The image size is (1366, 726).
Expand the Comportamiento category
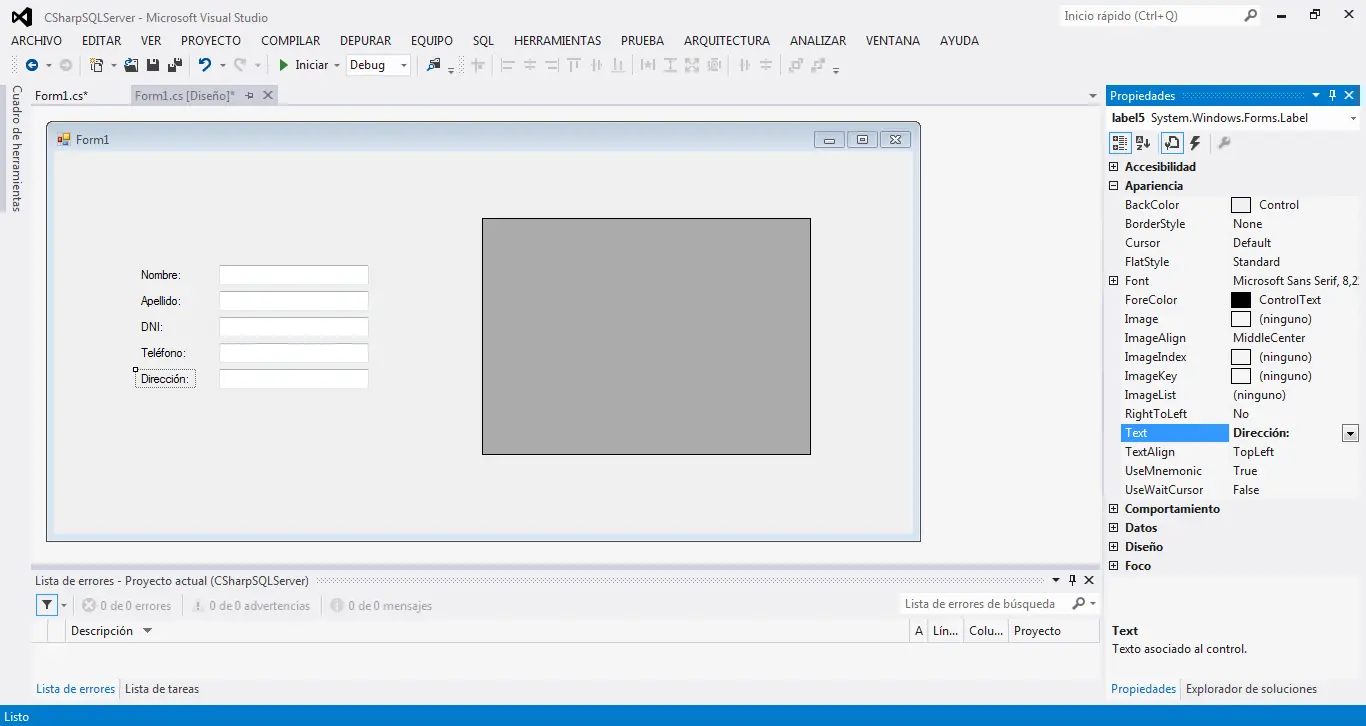click(x=1114, y=509)
